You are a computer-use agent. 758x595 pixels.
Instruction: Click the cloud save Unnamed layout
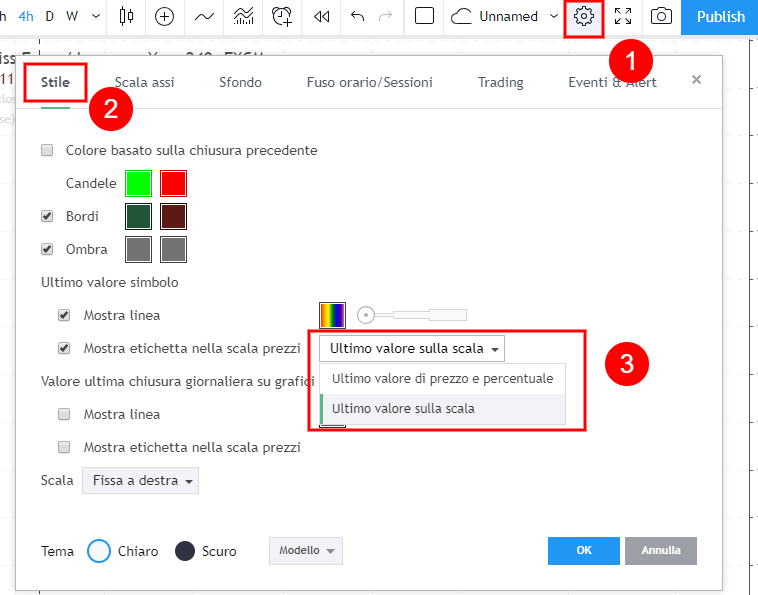pyautogui.click(x=494, y=16)
